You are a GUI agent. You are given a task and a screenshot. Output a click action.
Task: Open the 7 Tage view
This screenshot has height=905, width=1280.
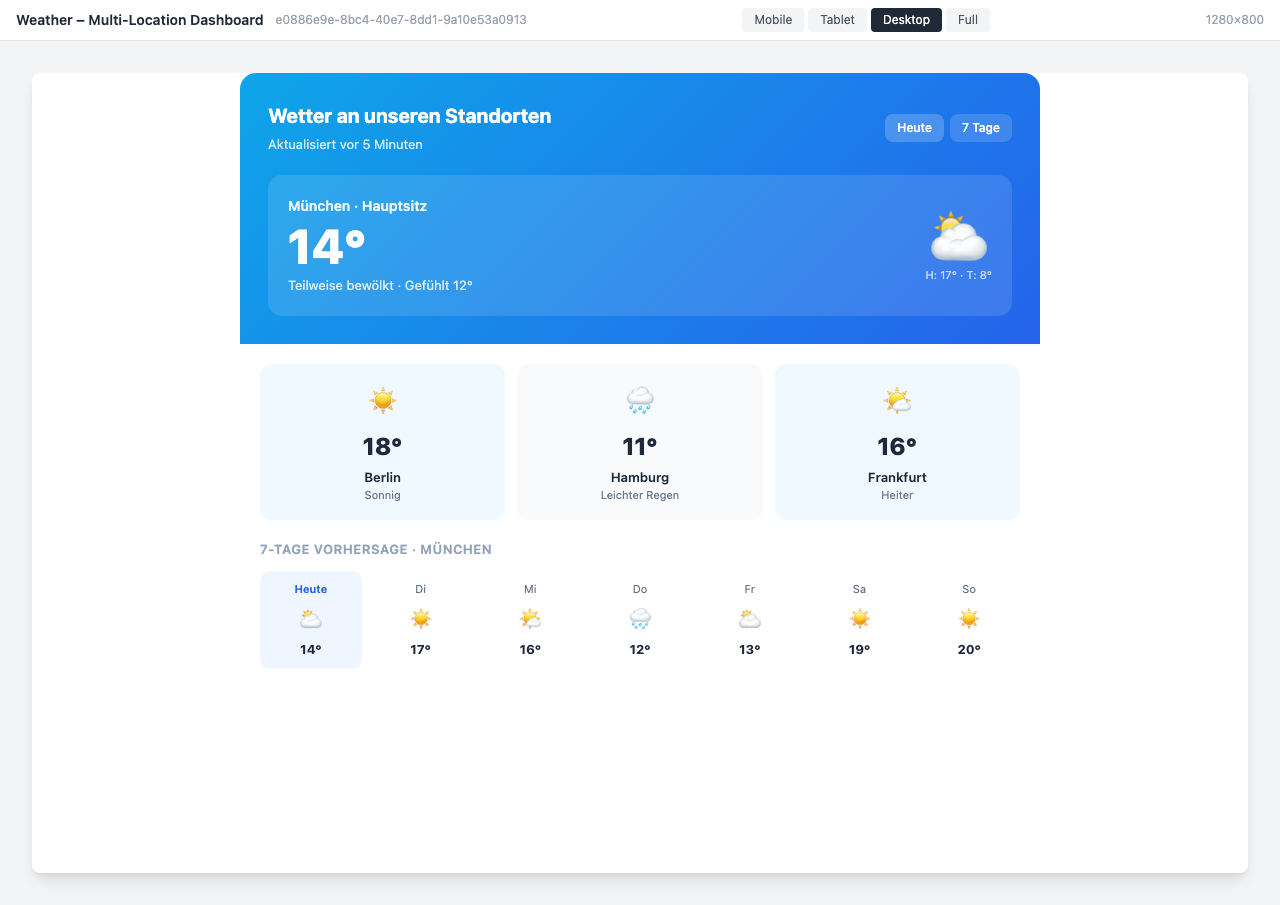point(980,127)
